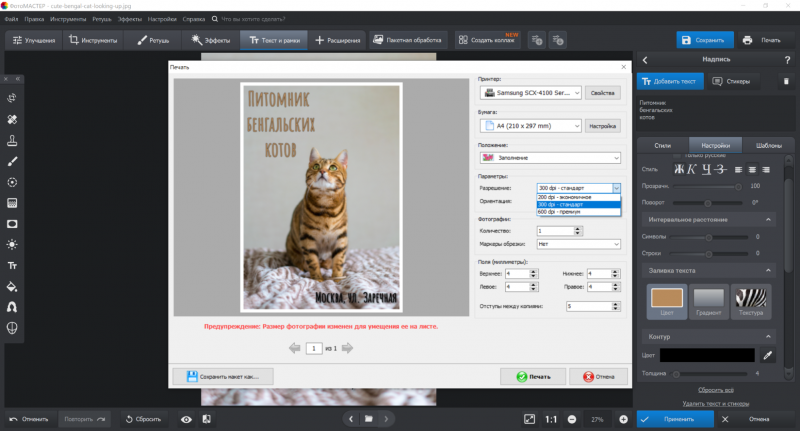Image resolution: width=800 pixels, height=431 pixels.
Task: Click the Количество copies input field
Action: coord(555,230)
